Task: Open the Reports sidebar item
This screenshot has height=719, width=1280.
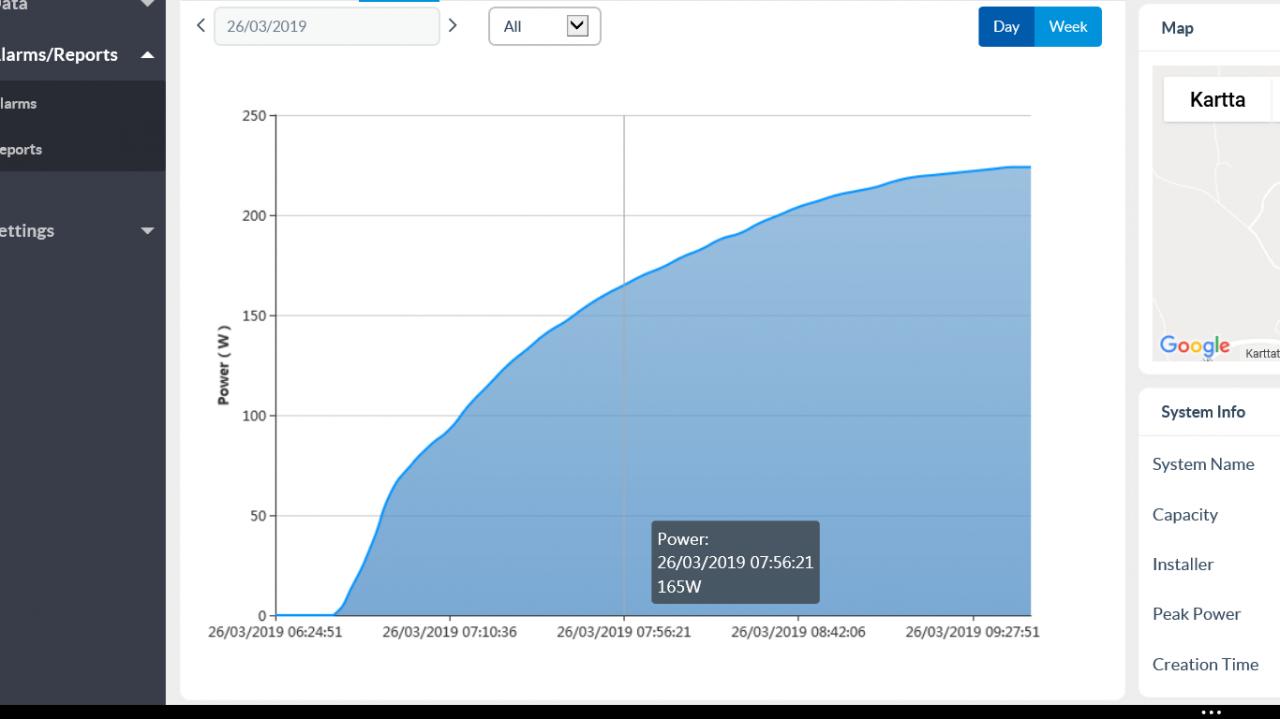Action: pyautogui.click(x=21, y=149)
